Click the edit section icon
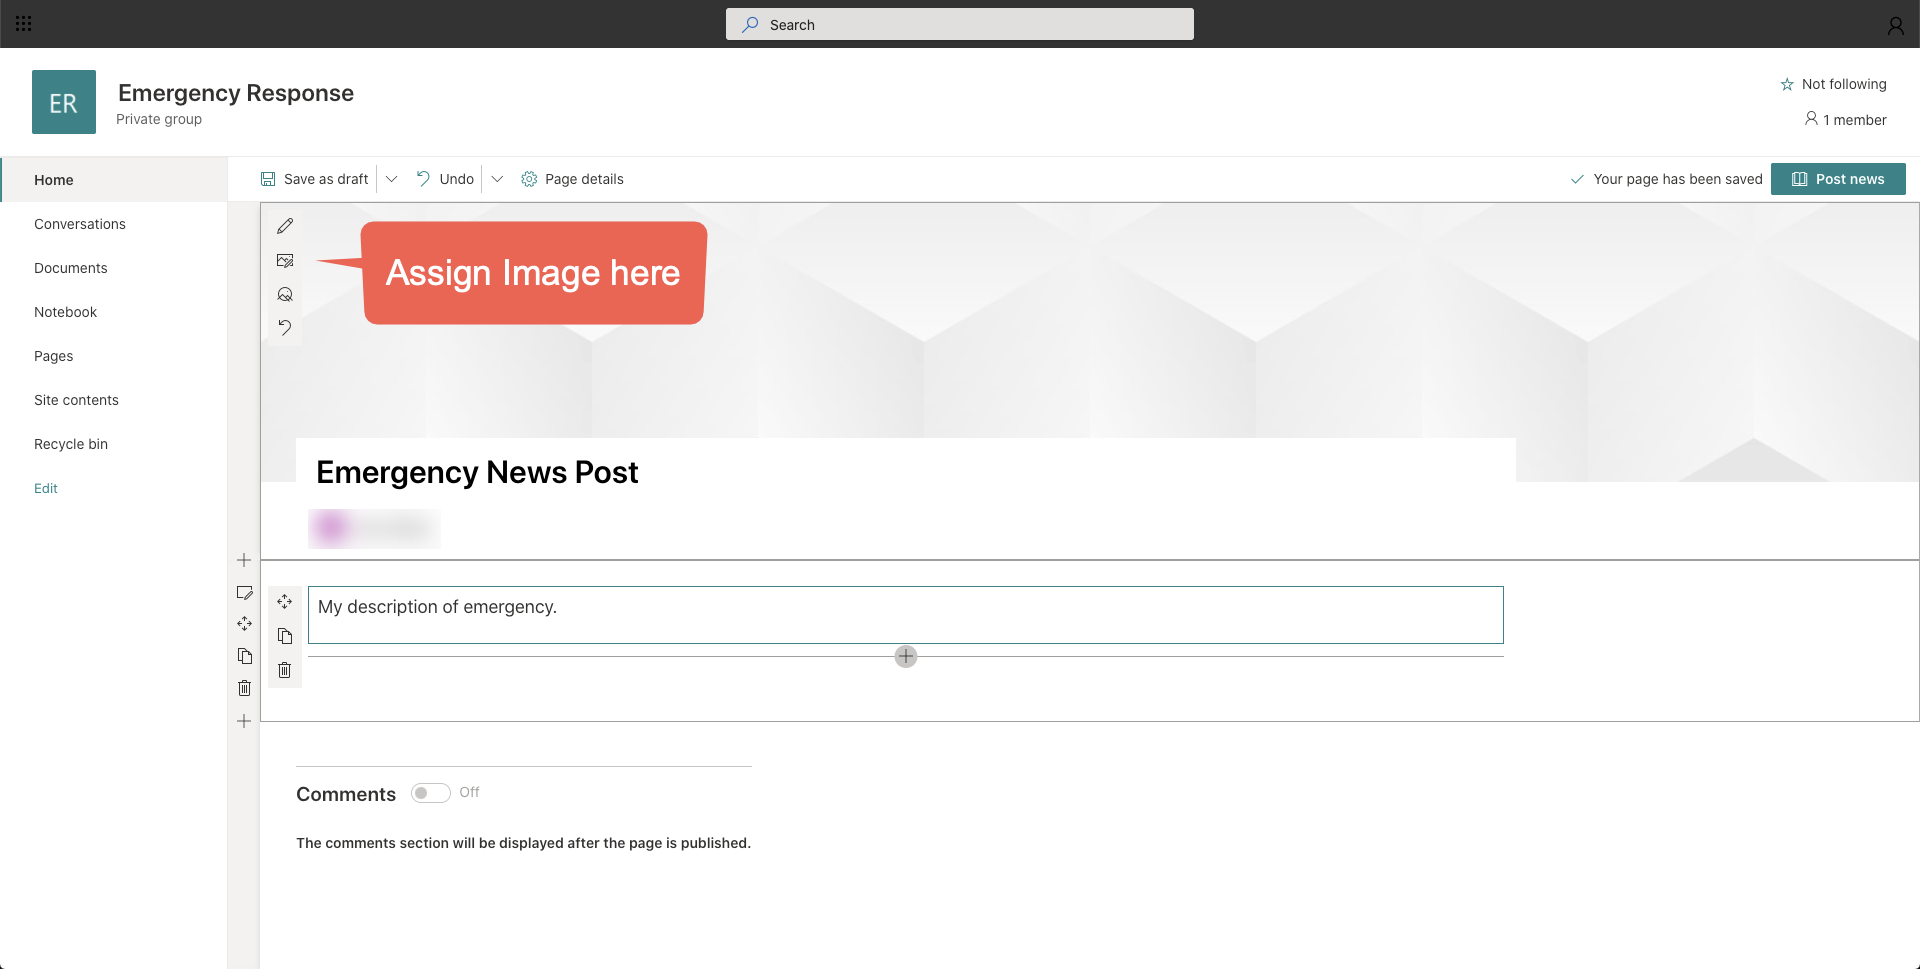 [x=244, y=592]
